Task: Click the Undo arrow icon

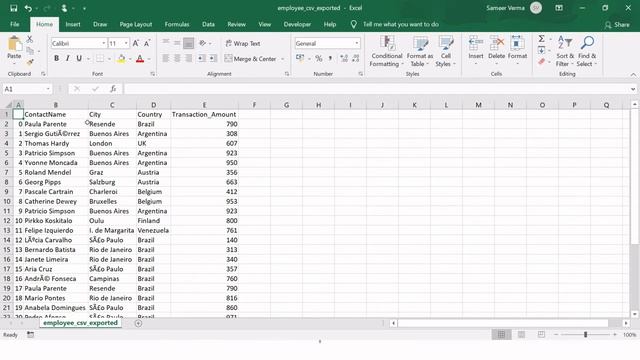Action: pyautogui.click(x=28, y=8)
